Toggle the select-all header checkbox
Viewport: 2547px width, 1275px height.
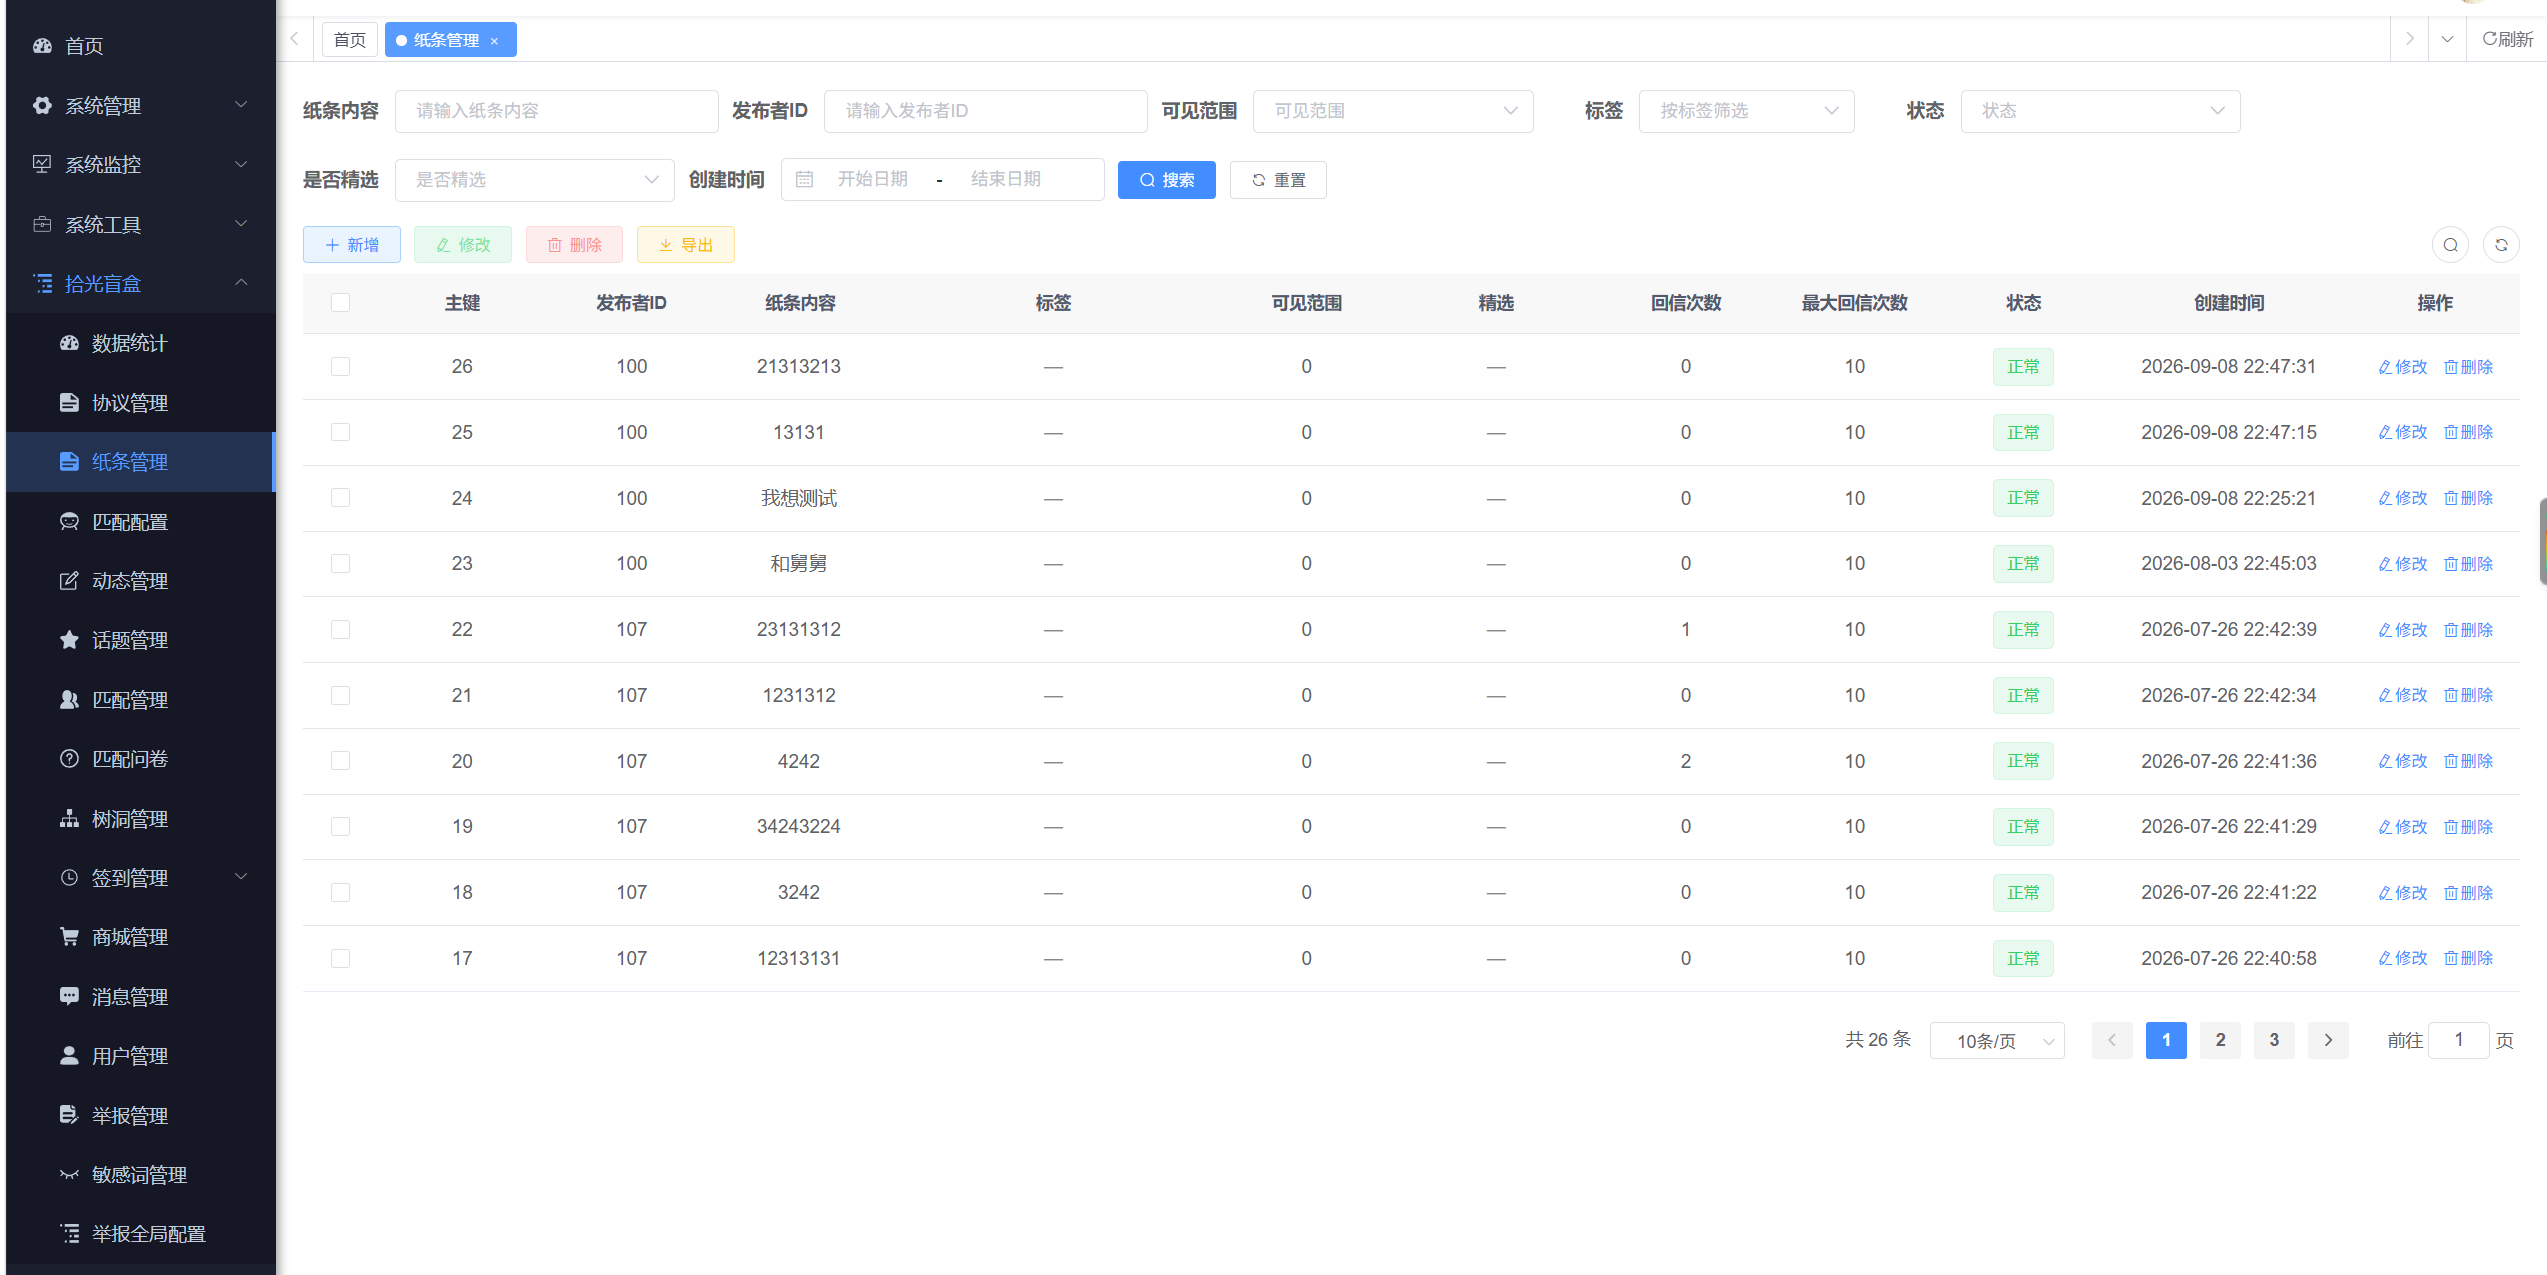click(x=341, y=302)
